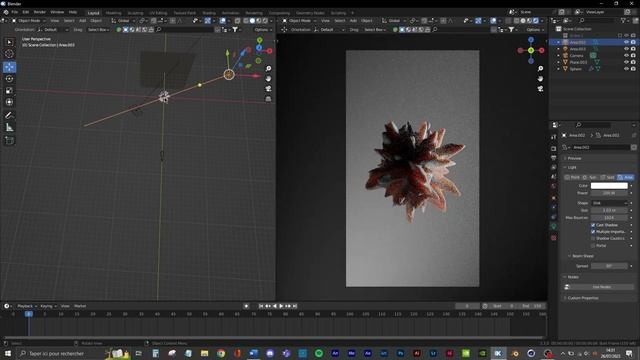Collapse the Beam Shape subpanel

point(582,256)
